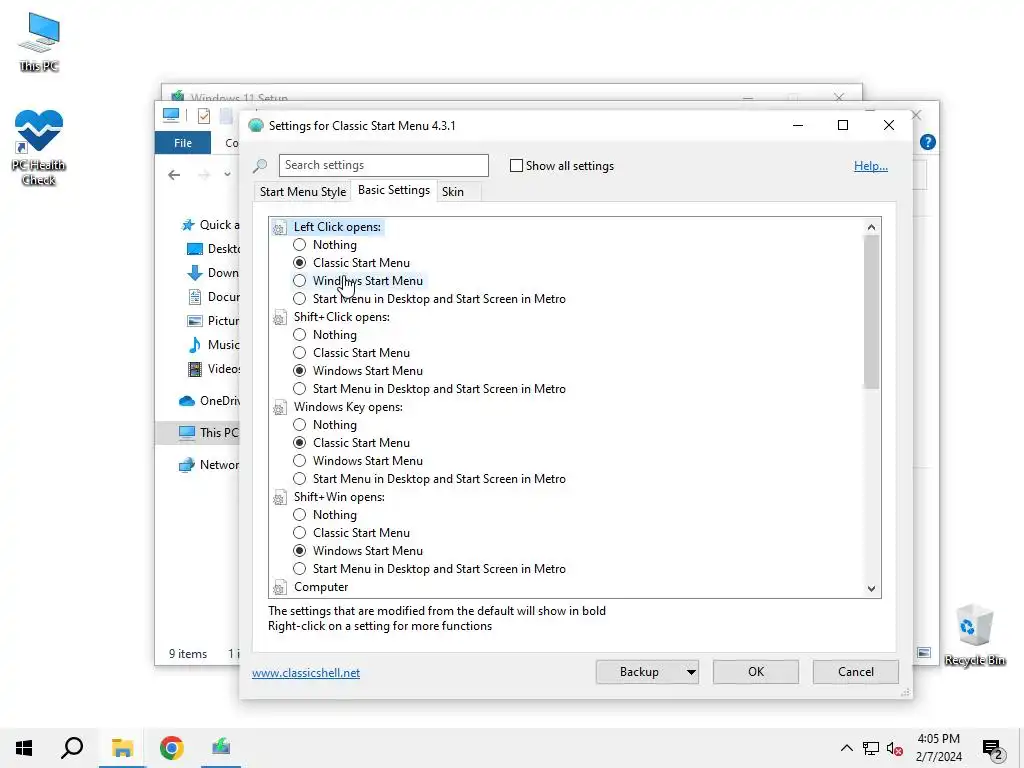The image size is (1024, 768).
Task: Open taskbar search magnifier
Action: pyautogui.click(x=72, y=748)
